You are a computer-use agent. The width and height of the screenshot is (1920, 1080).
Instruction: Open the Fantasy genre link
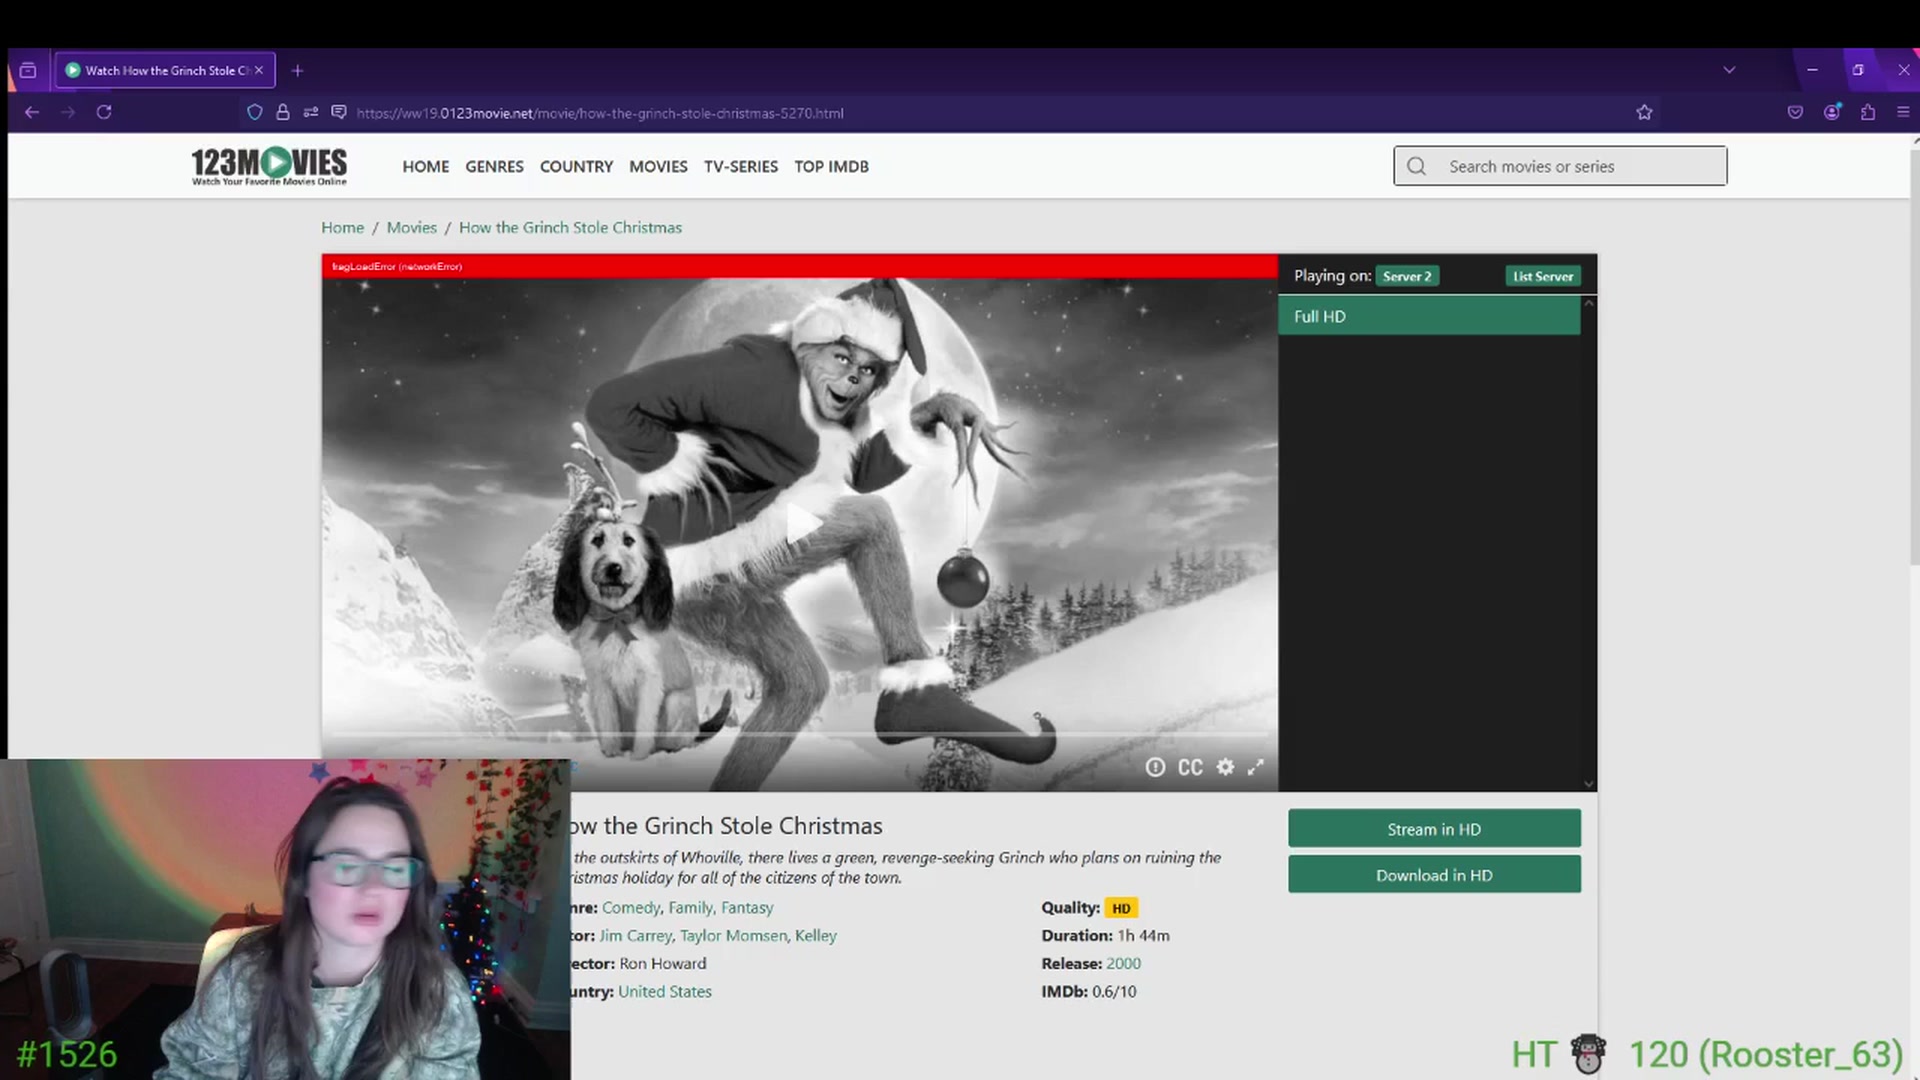tap(747, 907)
